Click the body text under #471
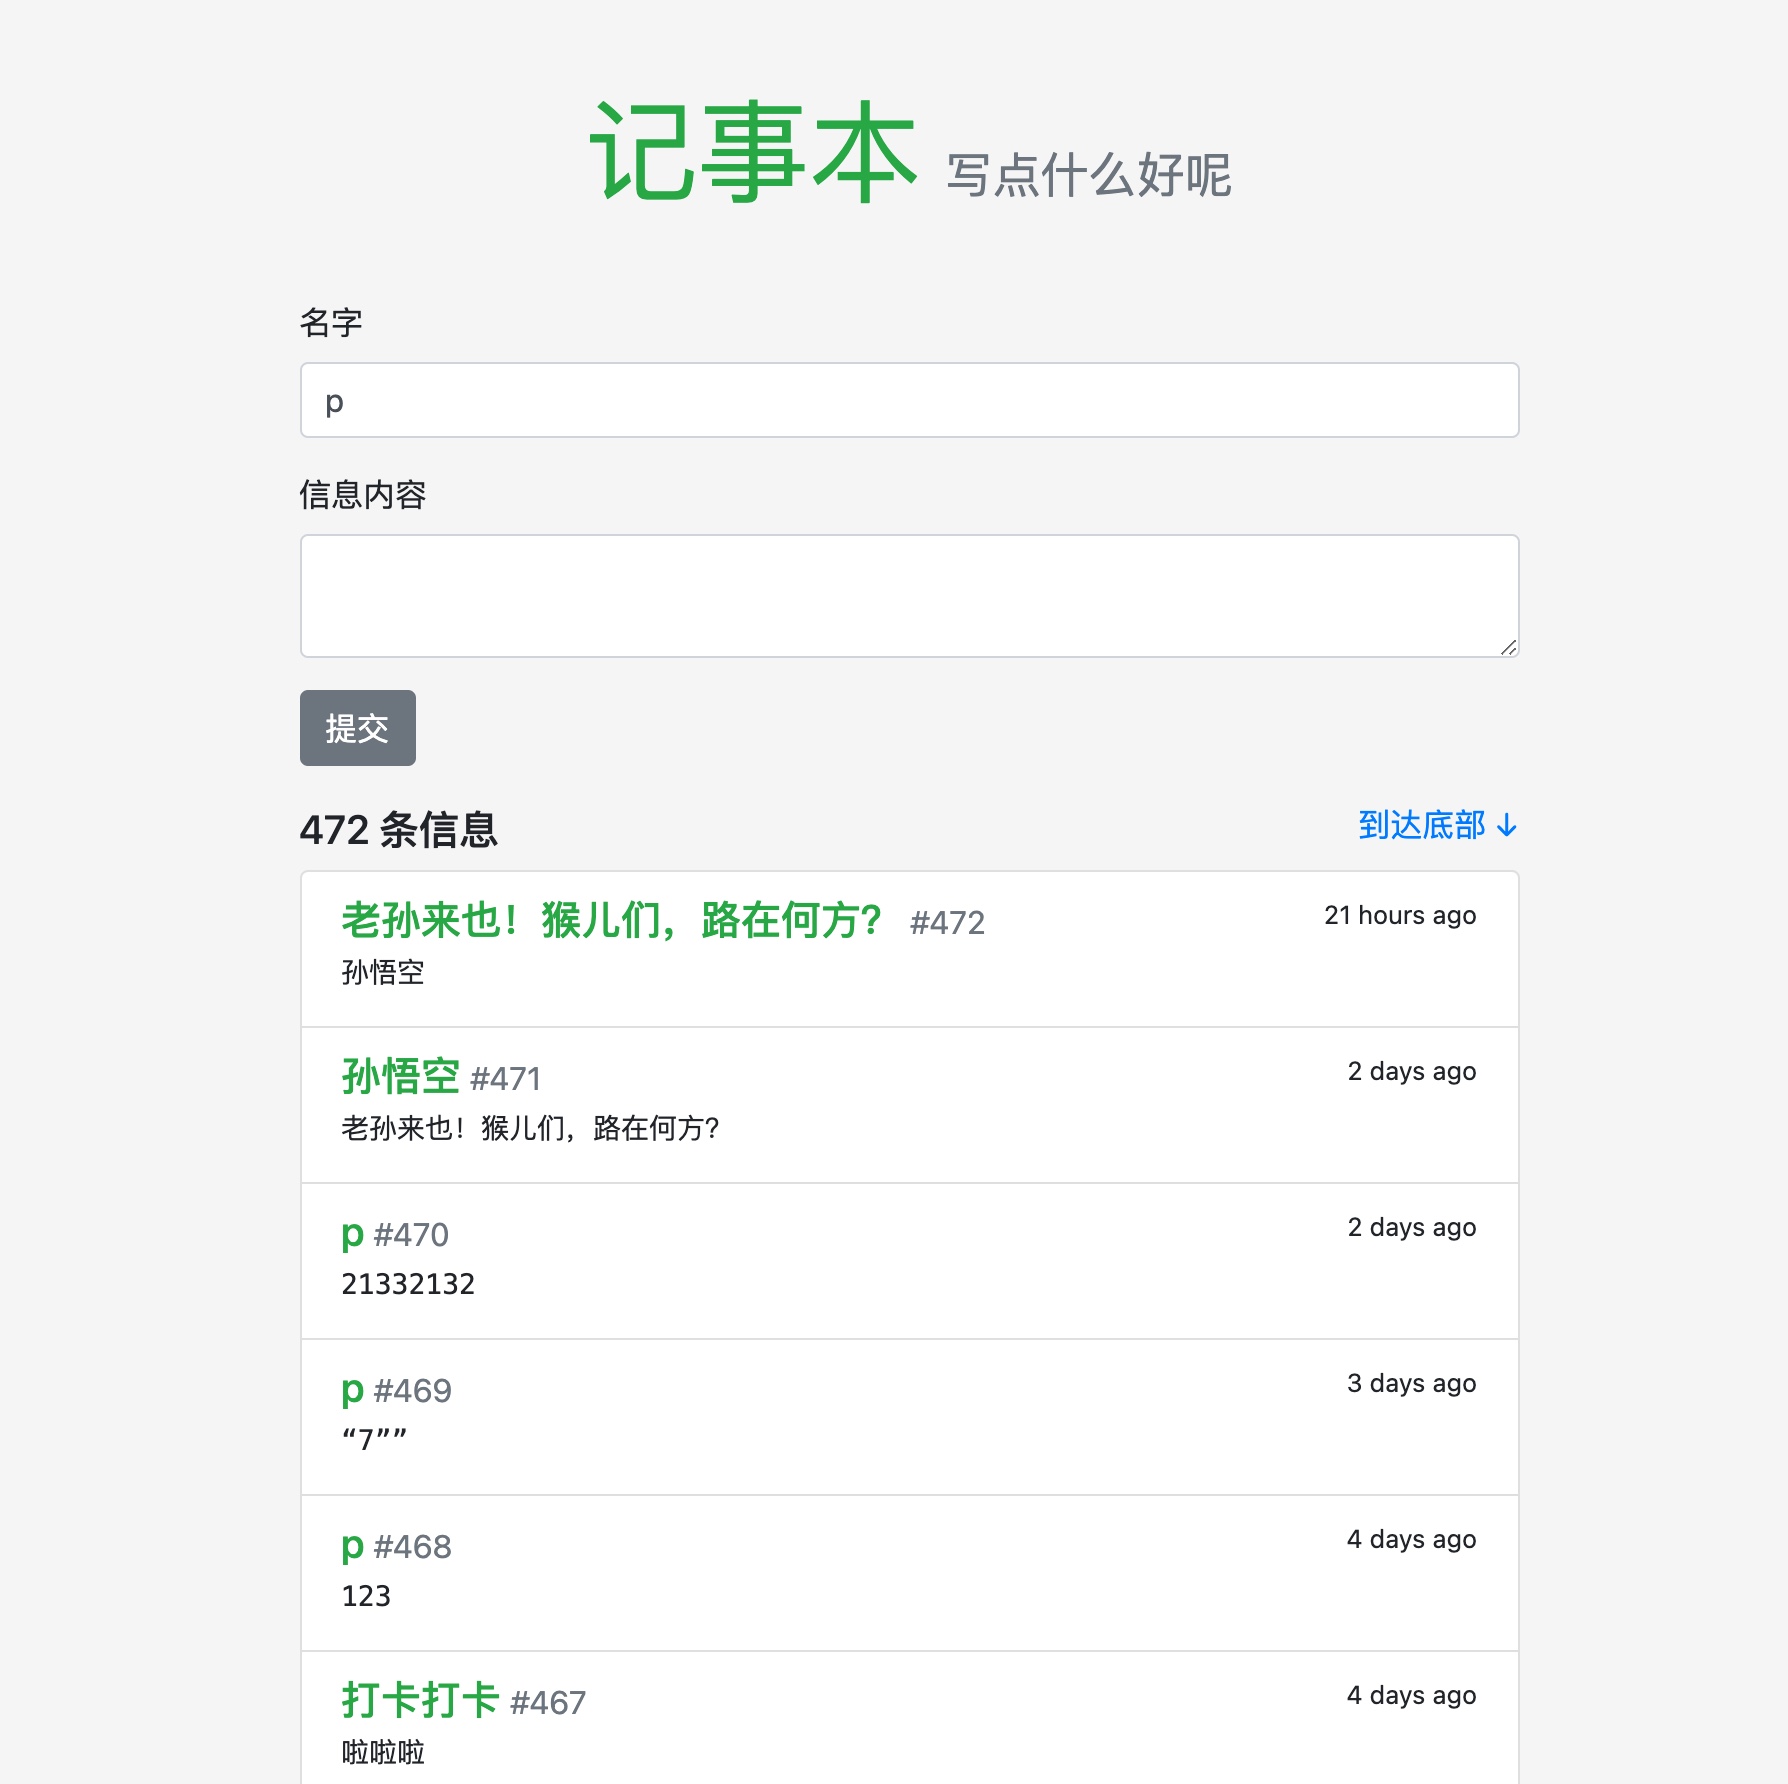The height and width of the screenshot is (1784, 1788). (530, 1128)
